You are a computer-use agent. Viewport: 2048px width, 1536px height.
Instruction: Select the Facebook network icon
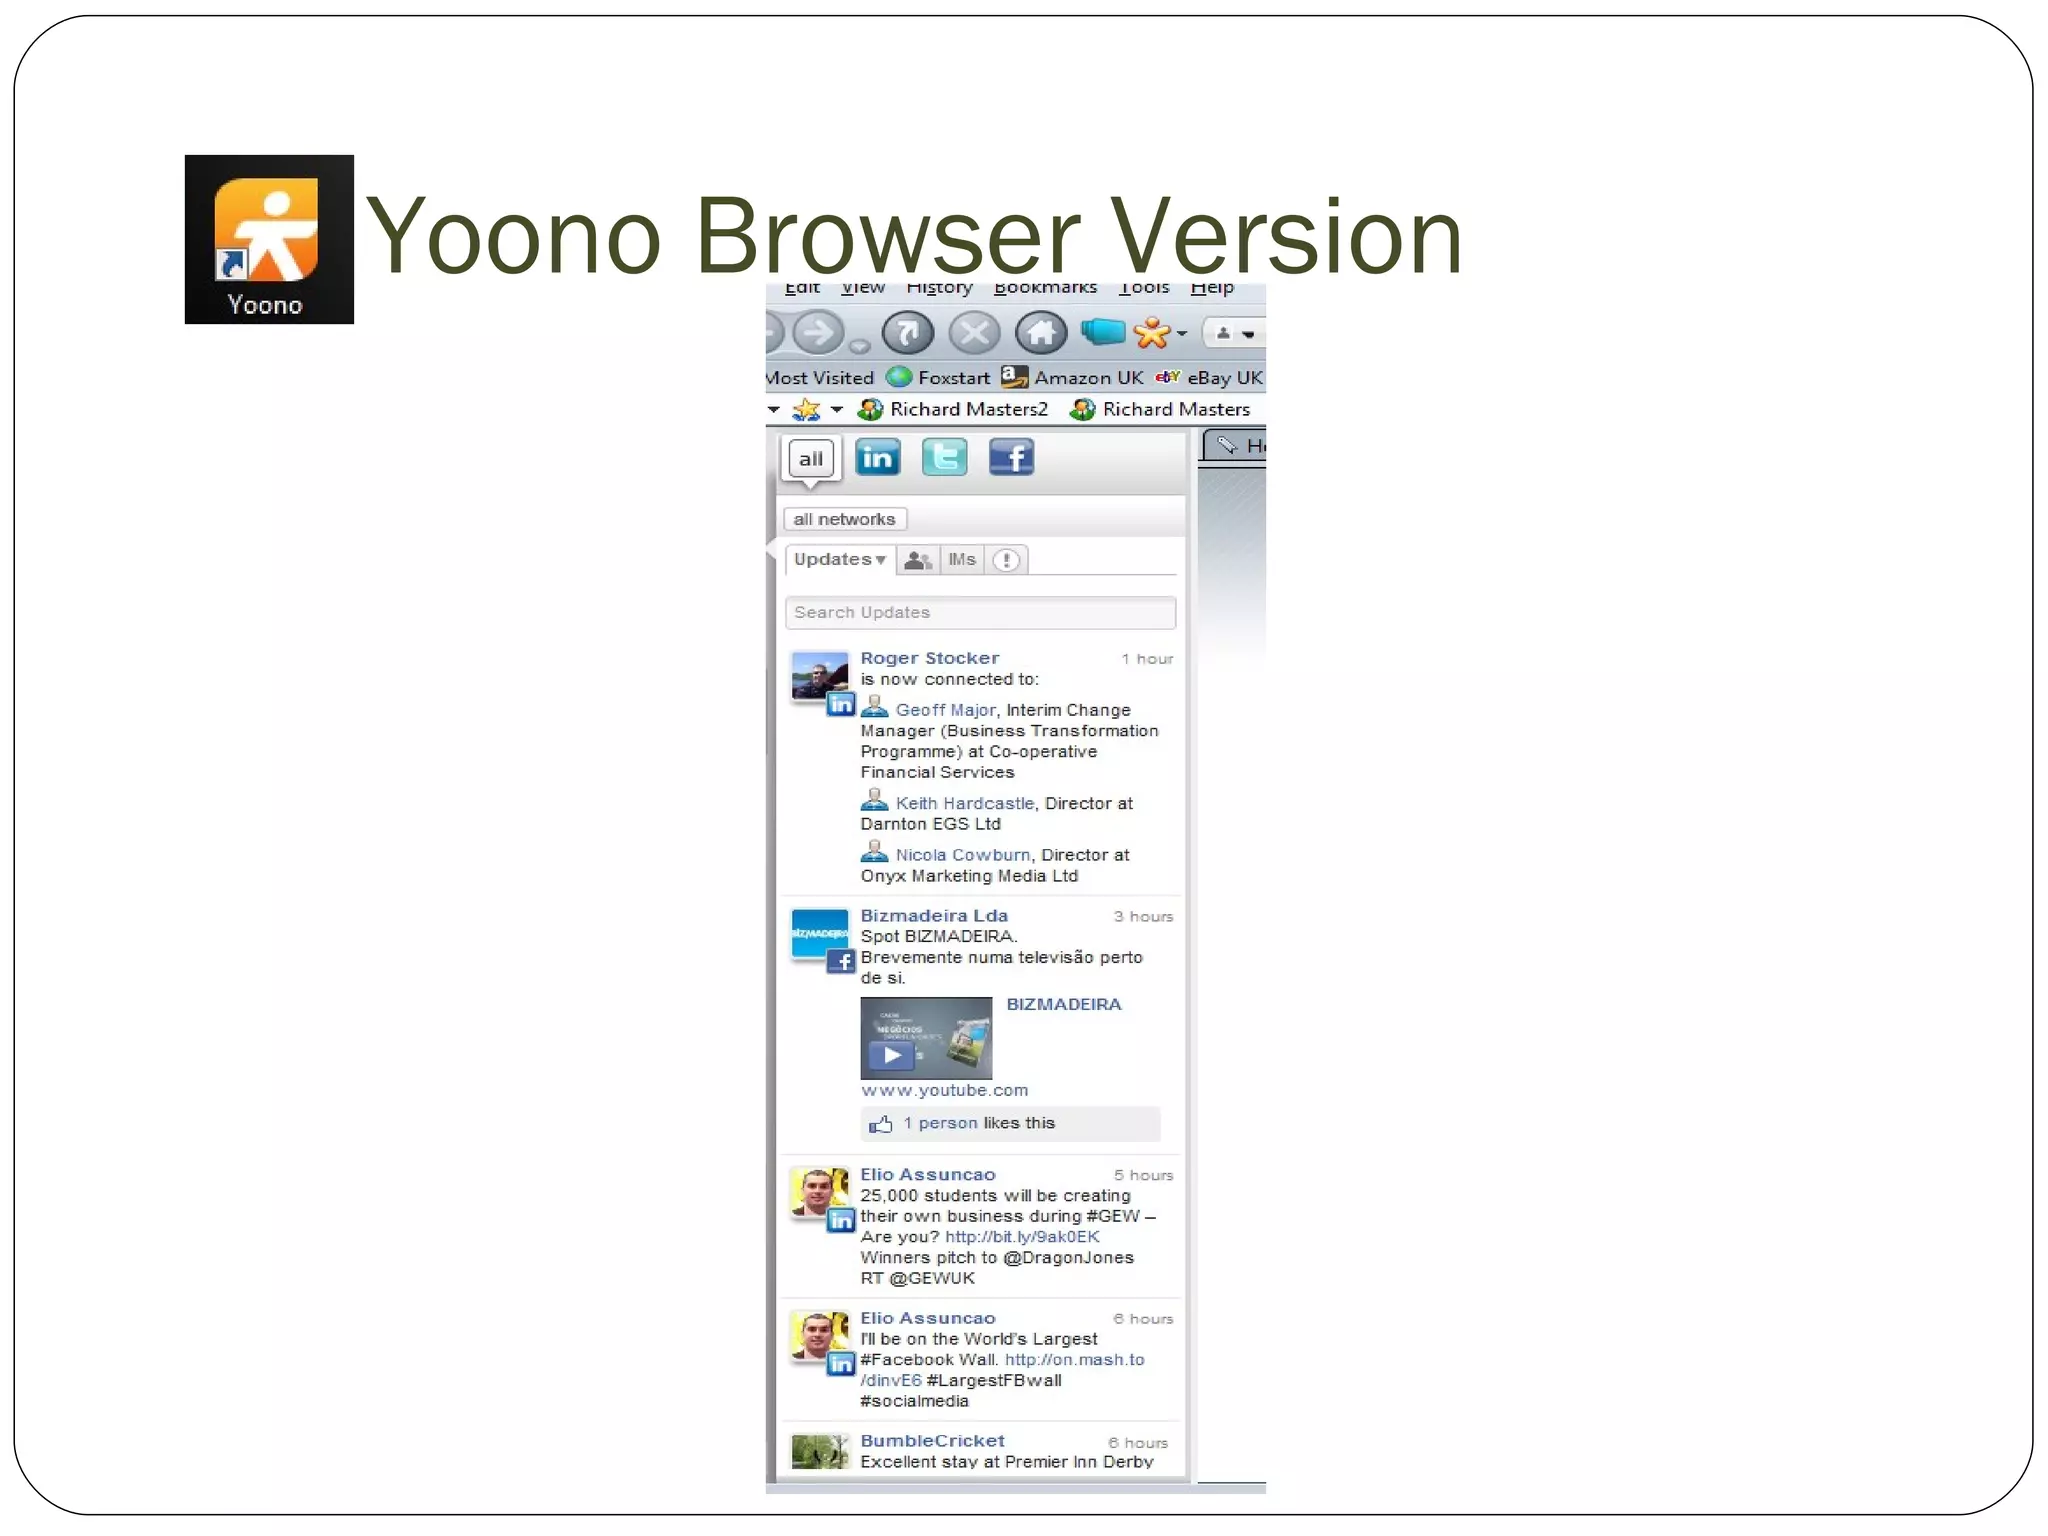(x=1011, y=458)
